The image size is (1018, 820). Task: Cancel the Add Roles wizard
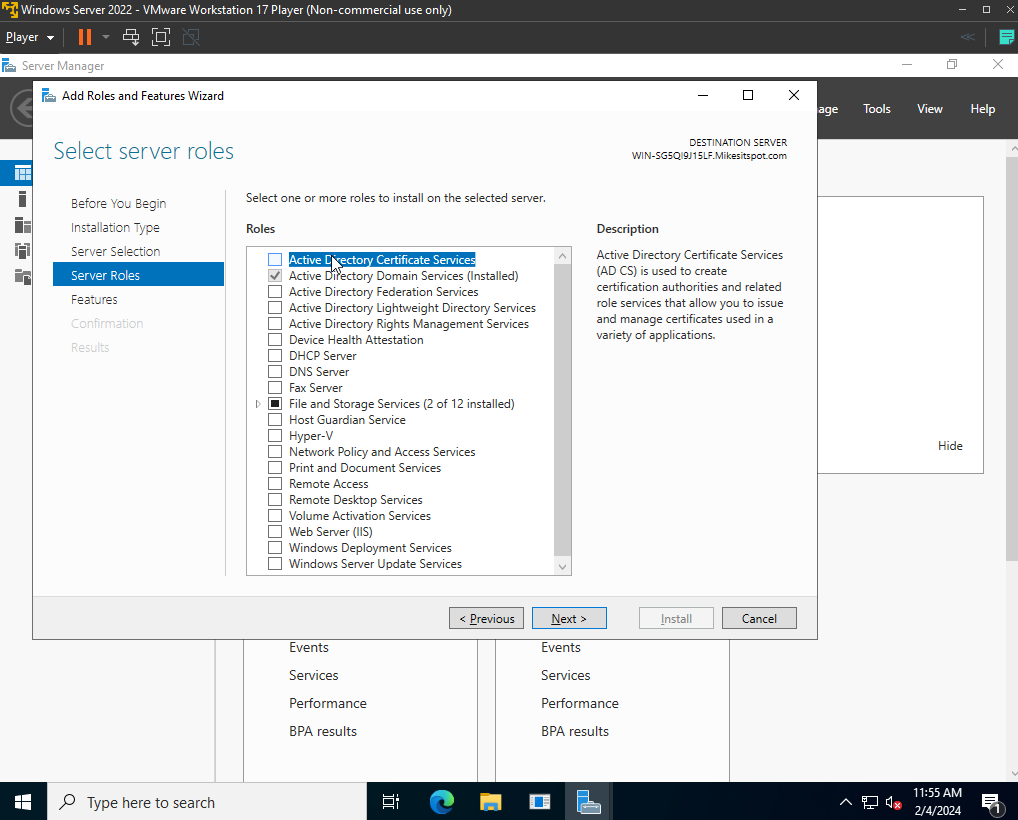(x=759, y=618)
